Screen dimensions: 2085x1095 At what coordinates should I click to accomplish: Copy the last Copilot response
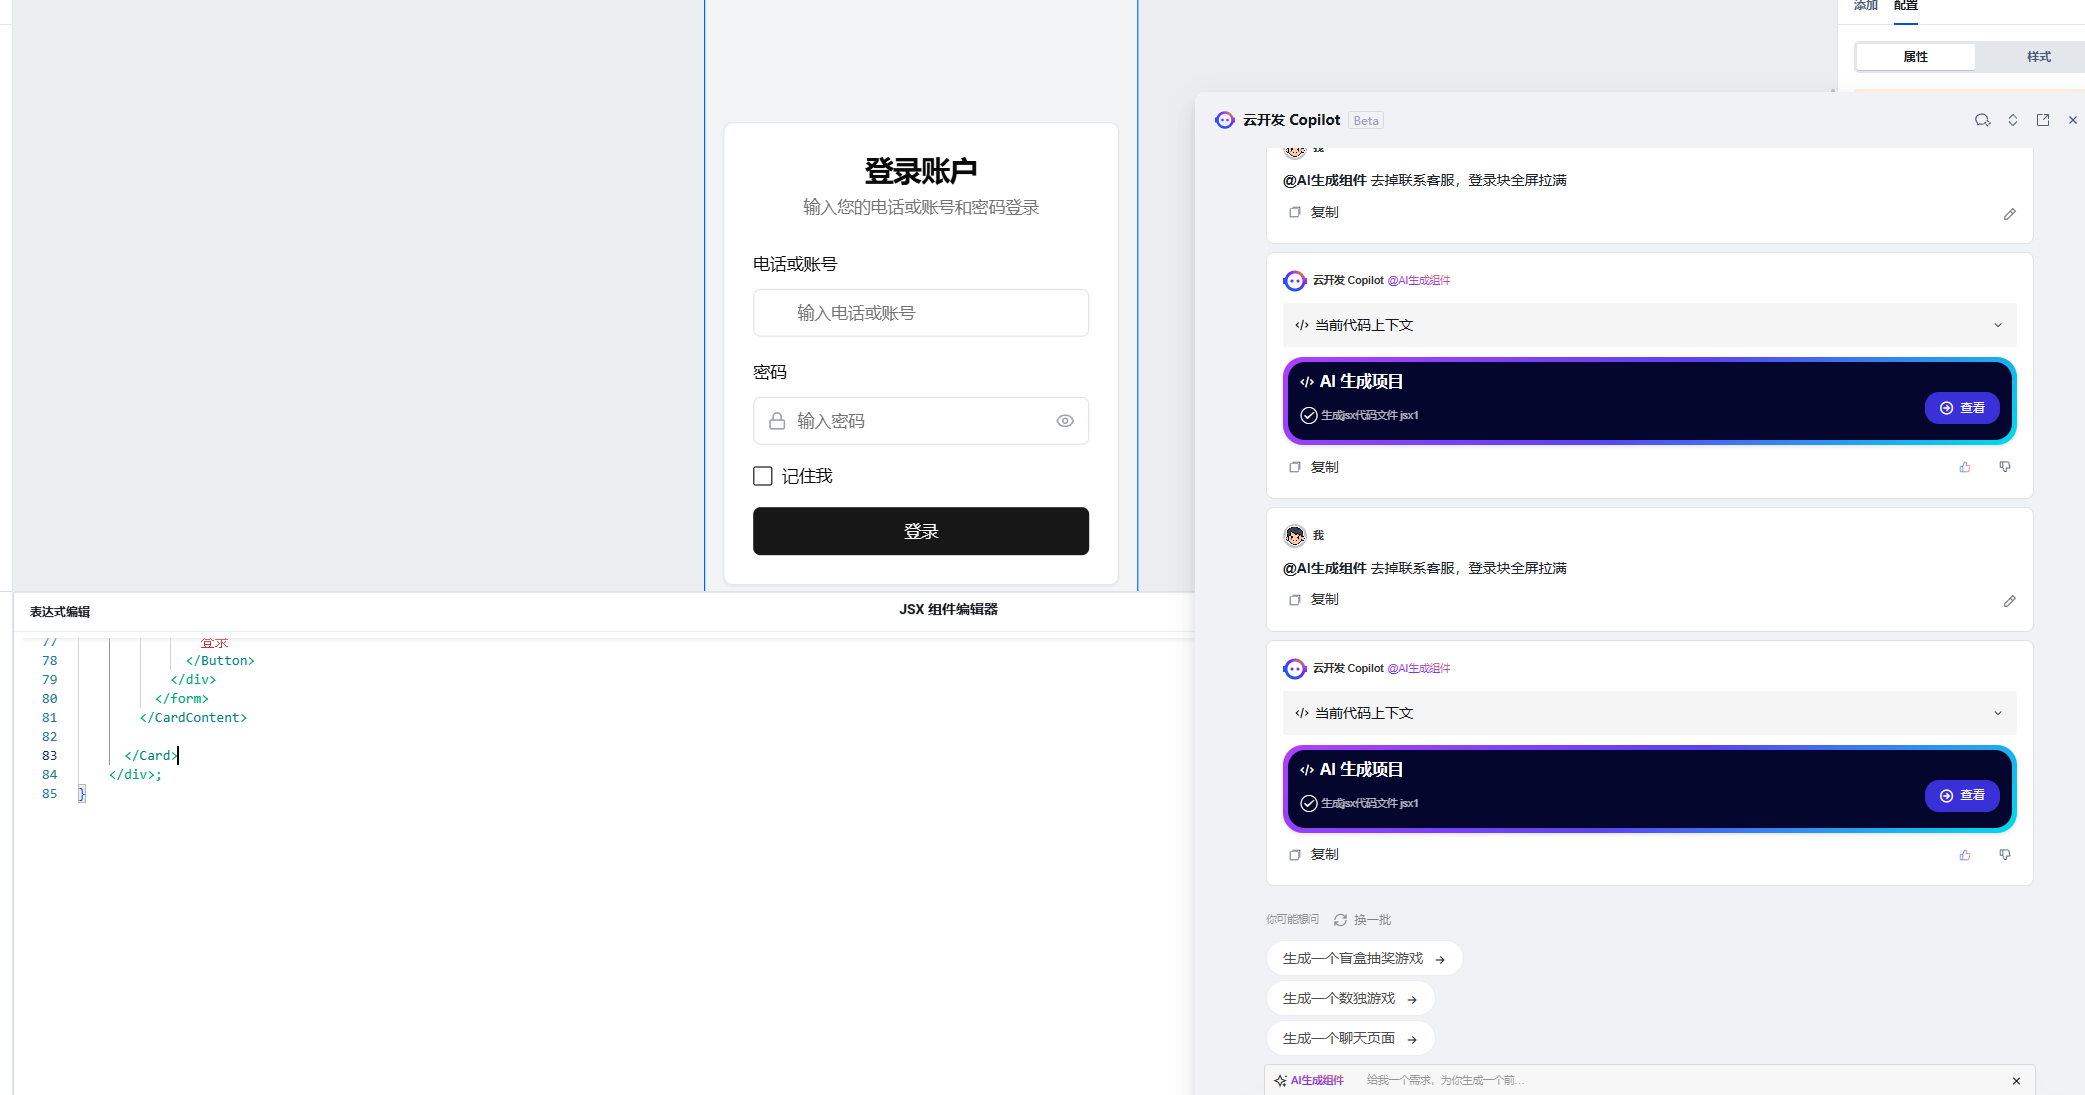click(x=1315, y=855)
